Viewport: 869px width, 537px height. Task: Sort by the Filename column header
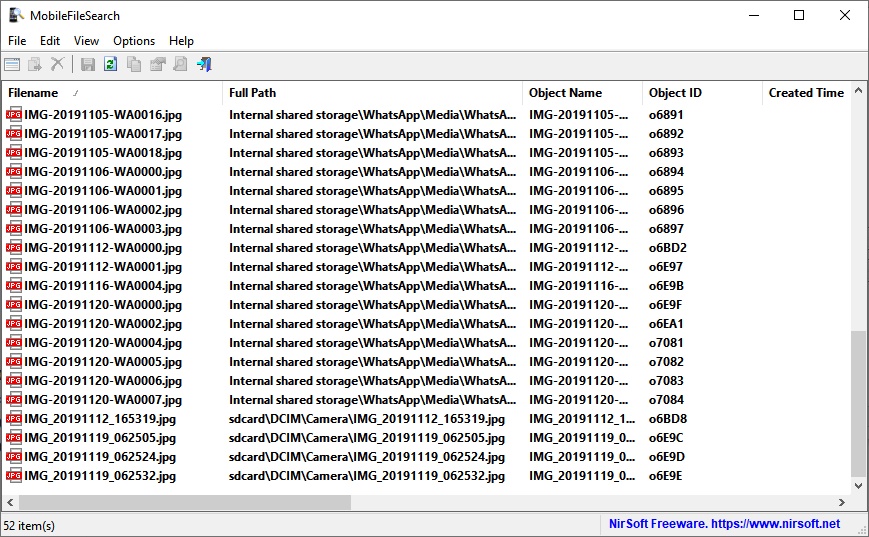(112, 93)
